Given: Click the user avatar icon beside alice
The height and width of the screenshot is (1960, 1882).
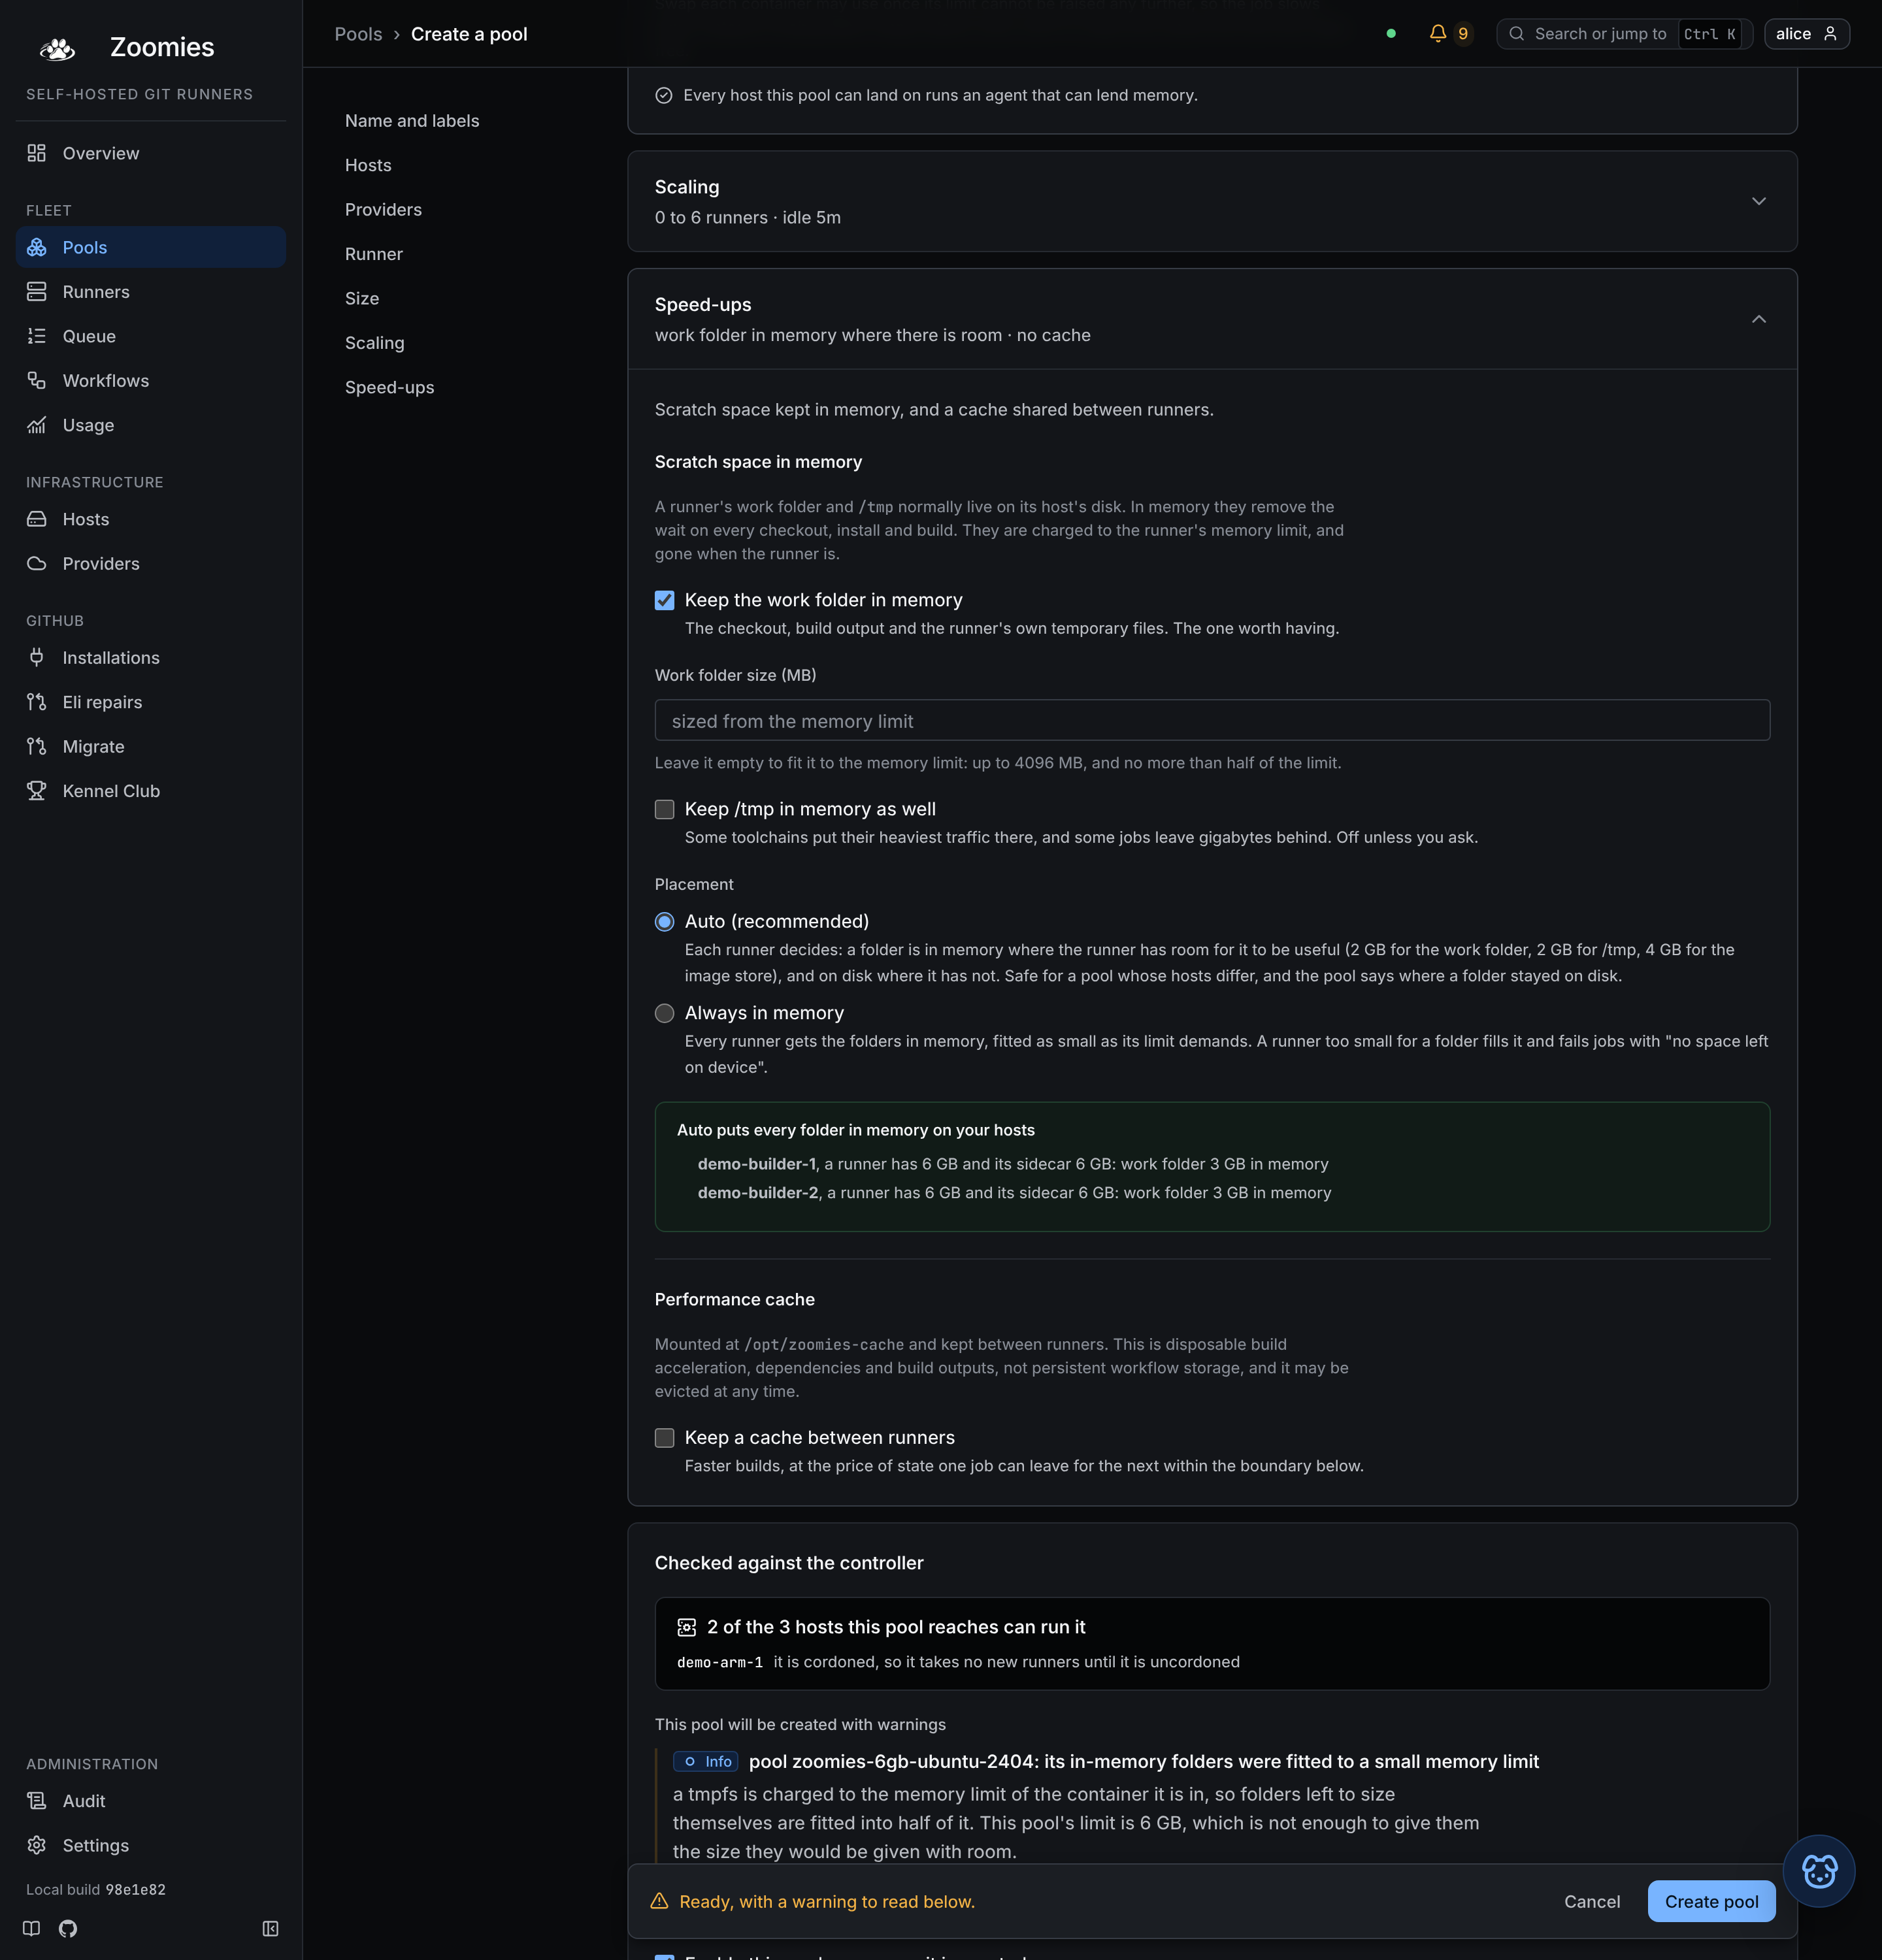Looking at the screenshot, I should 1830,34.
